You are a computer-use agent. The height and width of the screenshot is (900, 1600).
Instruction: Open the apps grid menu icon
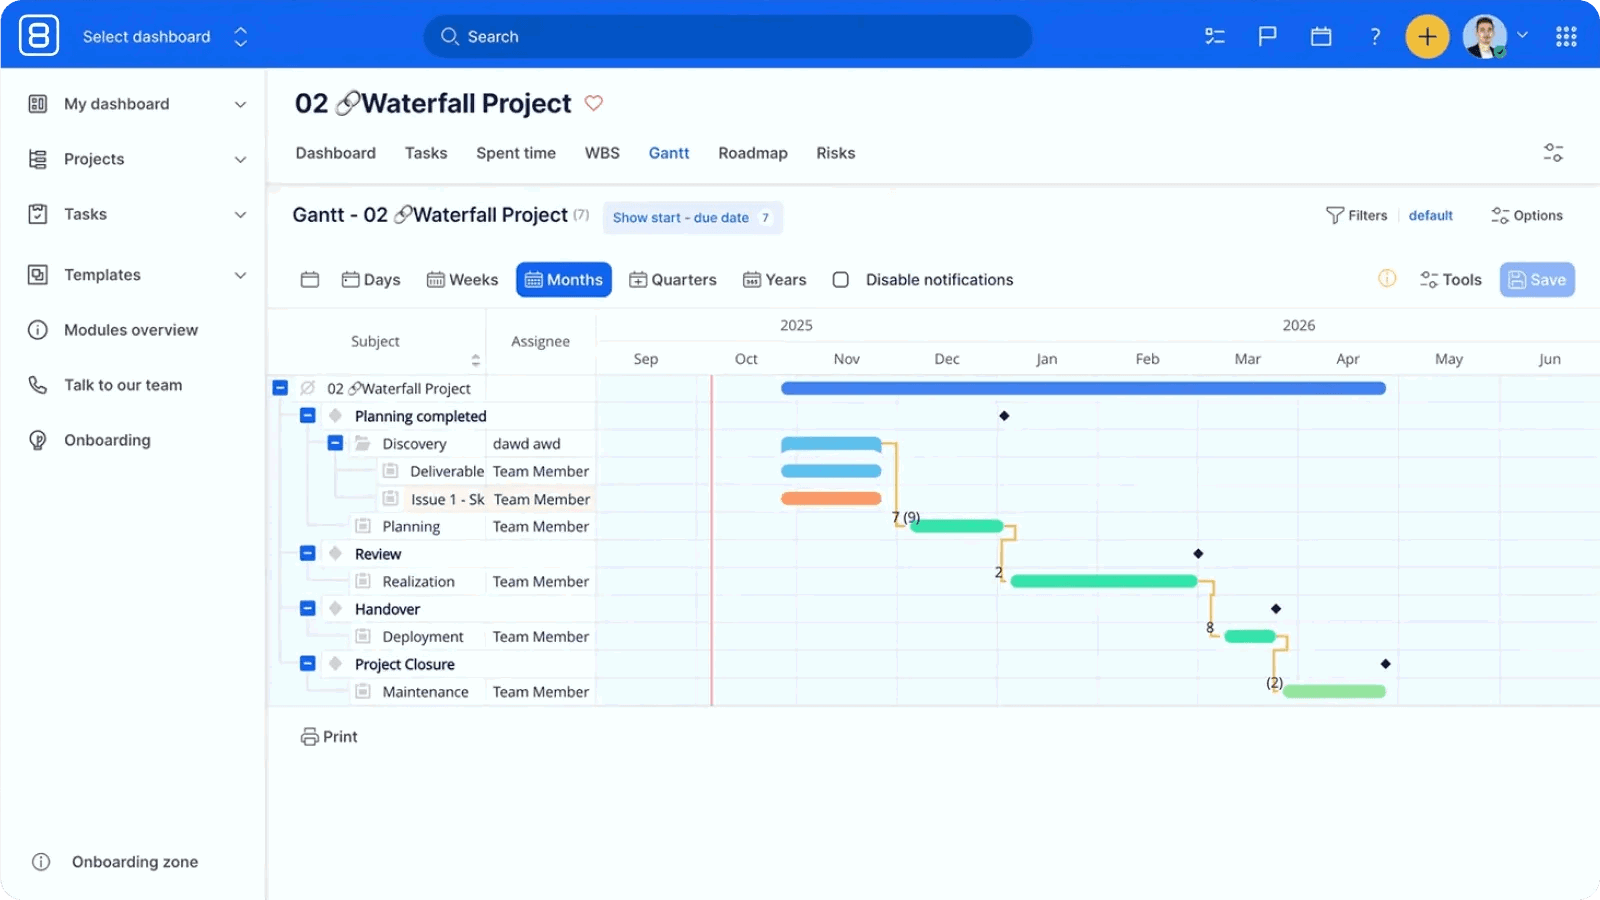click(1566, 37)
